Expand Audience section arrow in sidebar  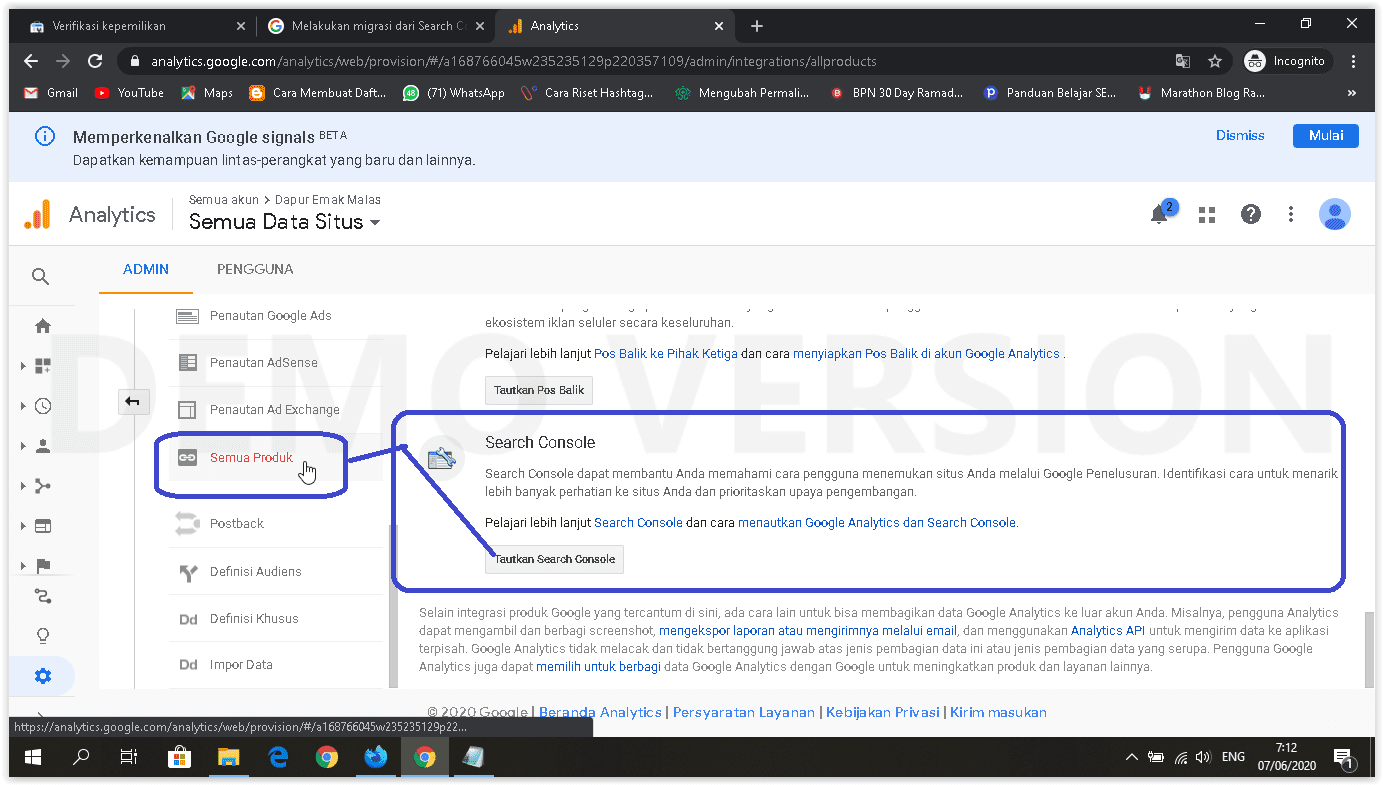pyautogui.click(x=23, y=446)
